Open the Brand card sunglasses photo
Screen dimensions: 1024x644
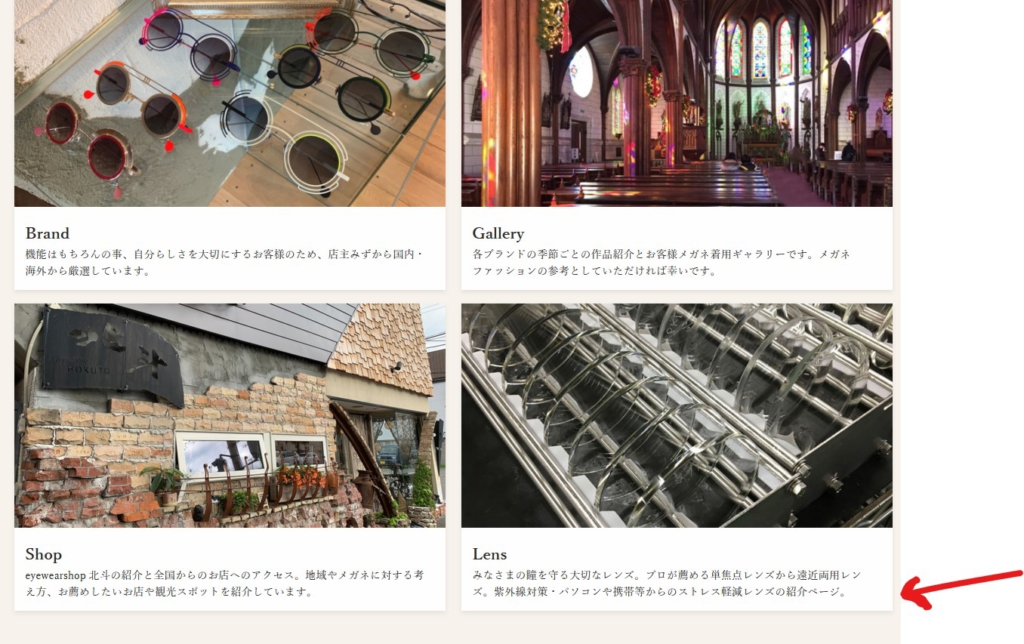point(230,103)
